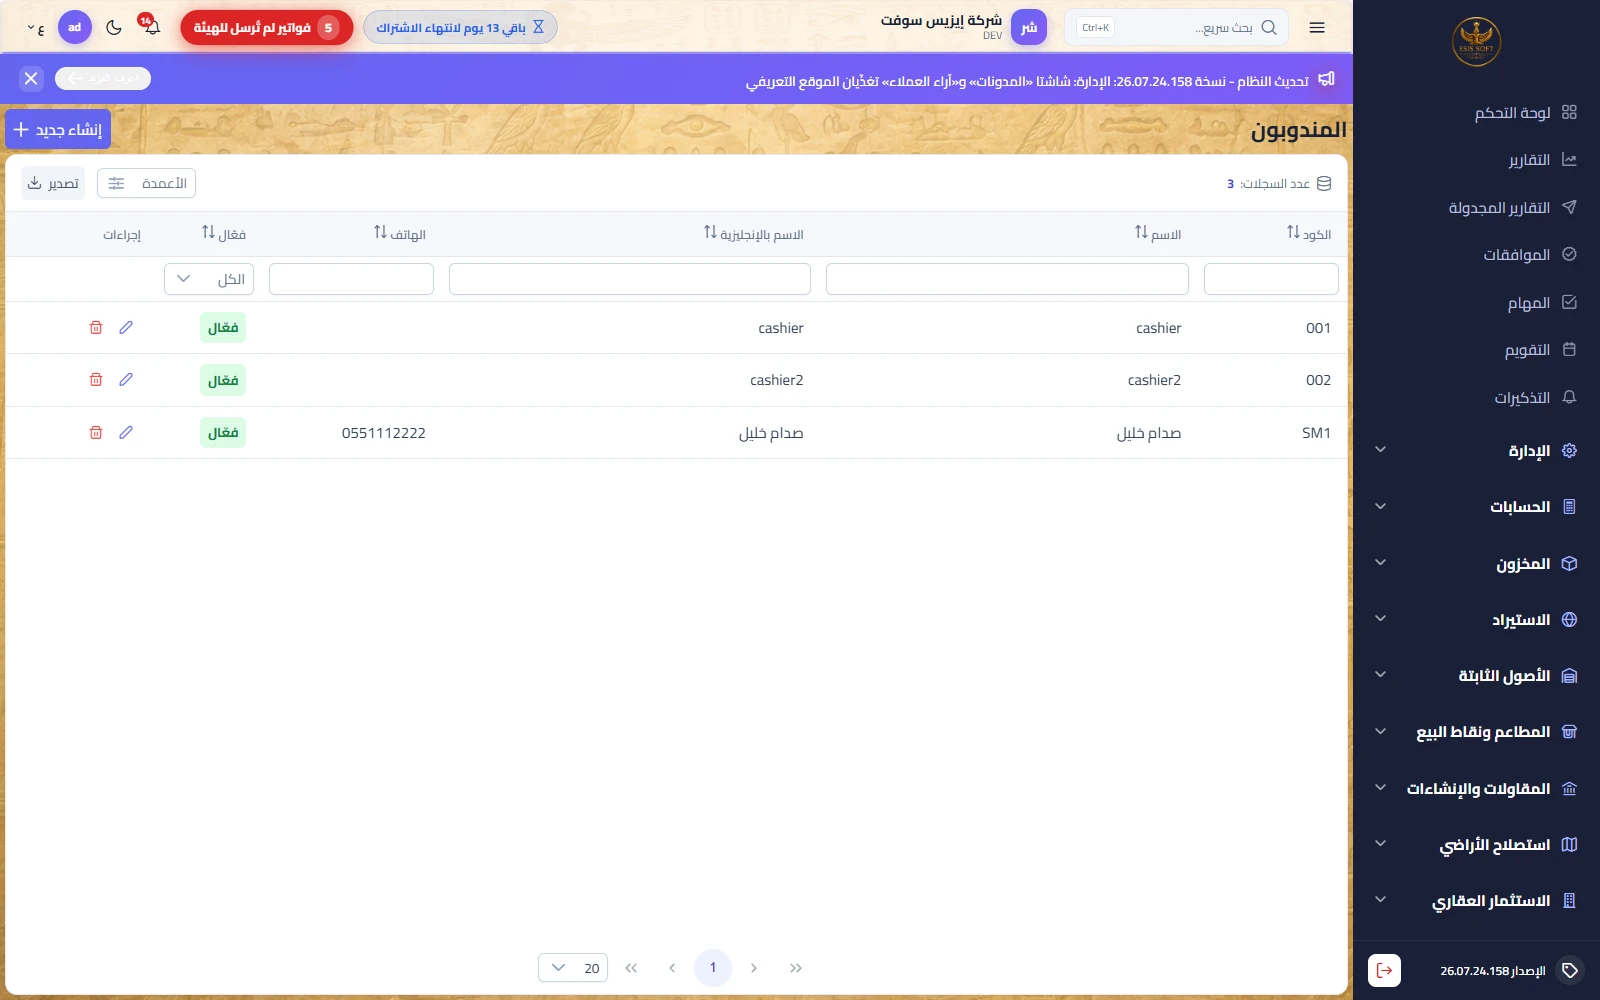1600x1000 pixels.
Task: Click the إنشاء جديد button
Action: click(58, 130)
